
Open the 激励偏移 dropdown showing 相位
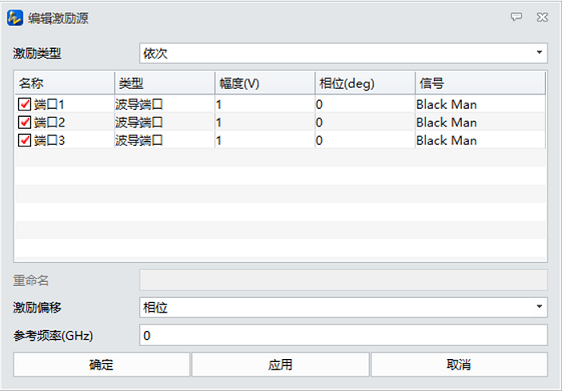coord(343,307)
